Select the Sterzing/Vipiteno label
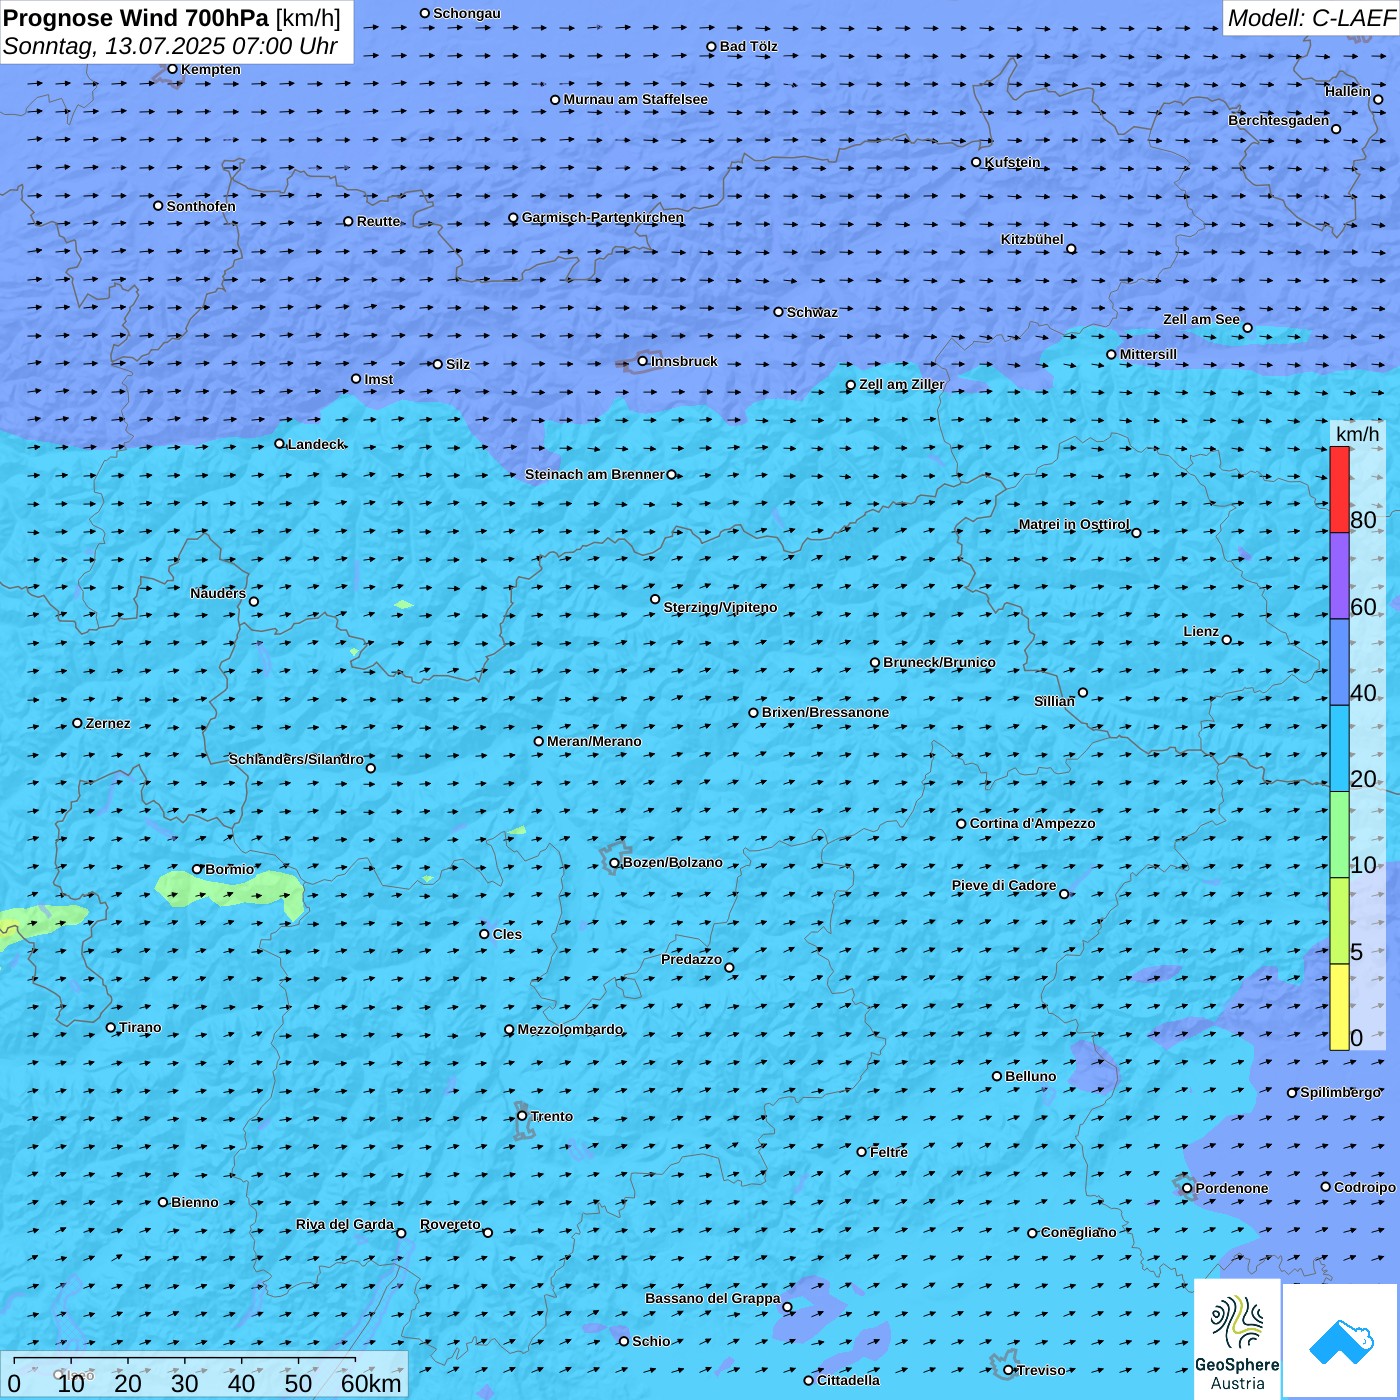The image size is (1400, 1400). 720,607
